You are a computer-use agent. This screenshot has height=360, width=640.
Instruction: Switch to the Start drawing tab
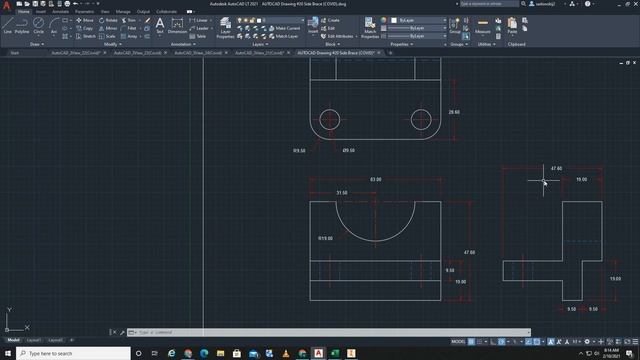pos(15,53)
